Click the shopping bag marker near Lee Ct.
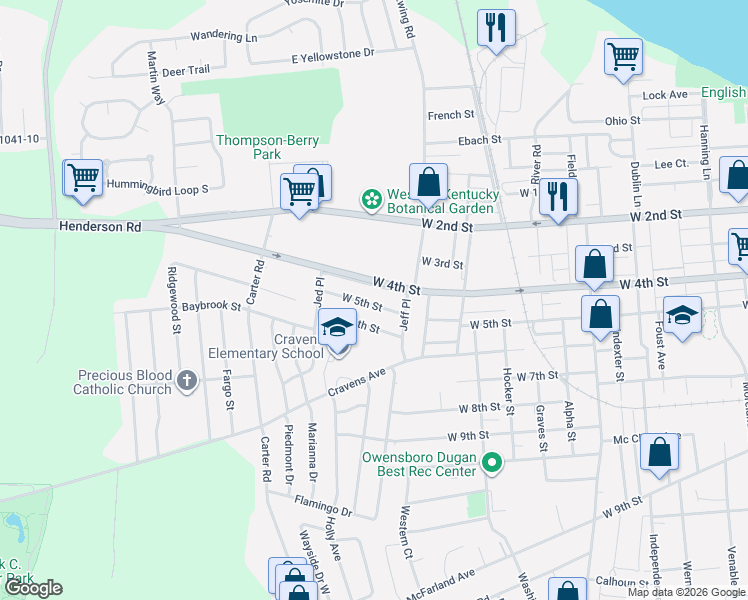The height and width of the screenshot is (600, 748). pyautogui.click(x=736, y=177)
